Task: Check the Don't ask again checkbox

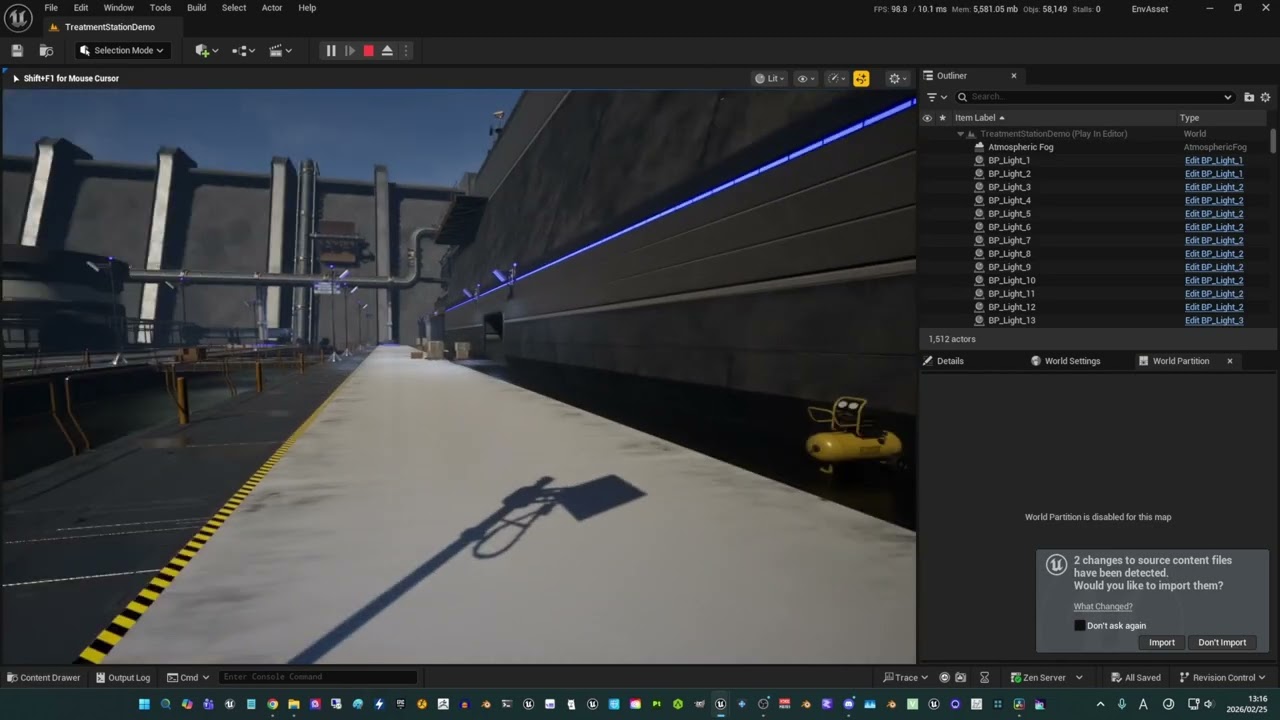Action: [x=1080, y=625]
